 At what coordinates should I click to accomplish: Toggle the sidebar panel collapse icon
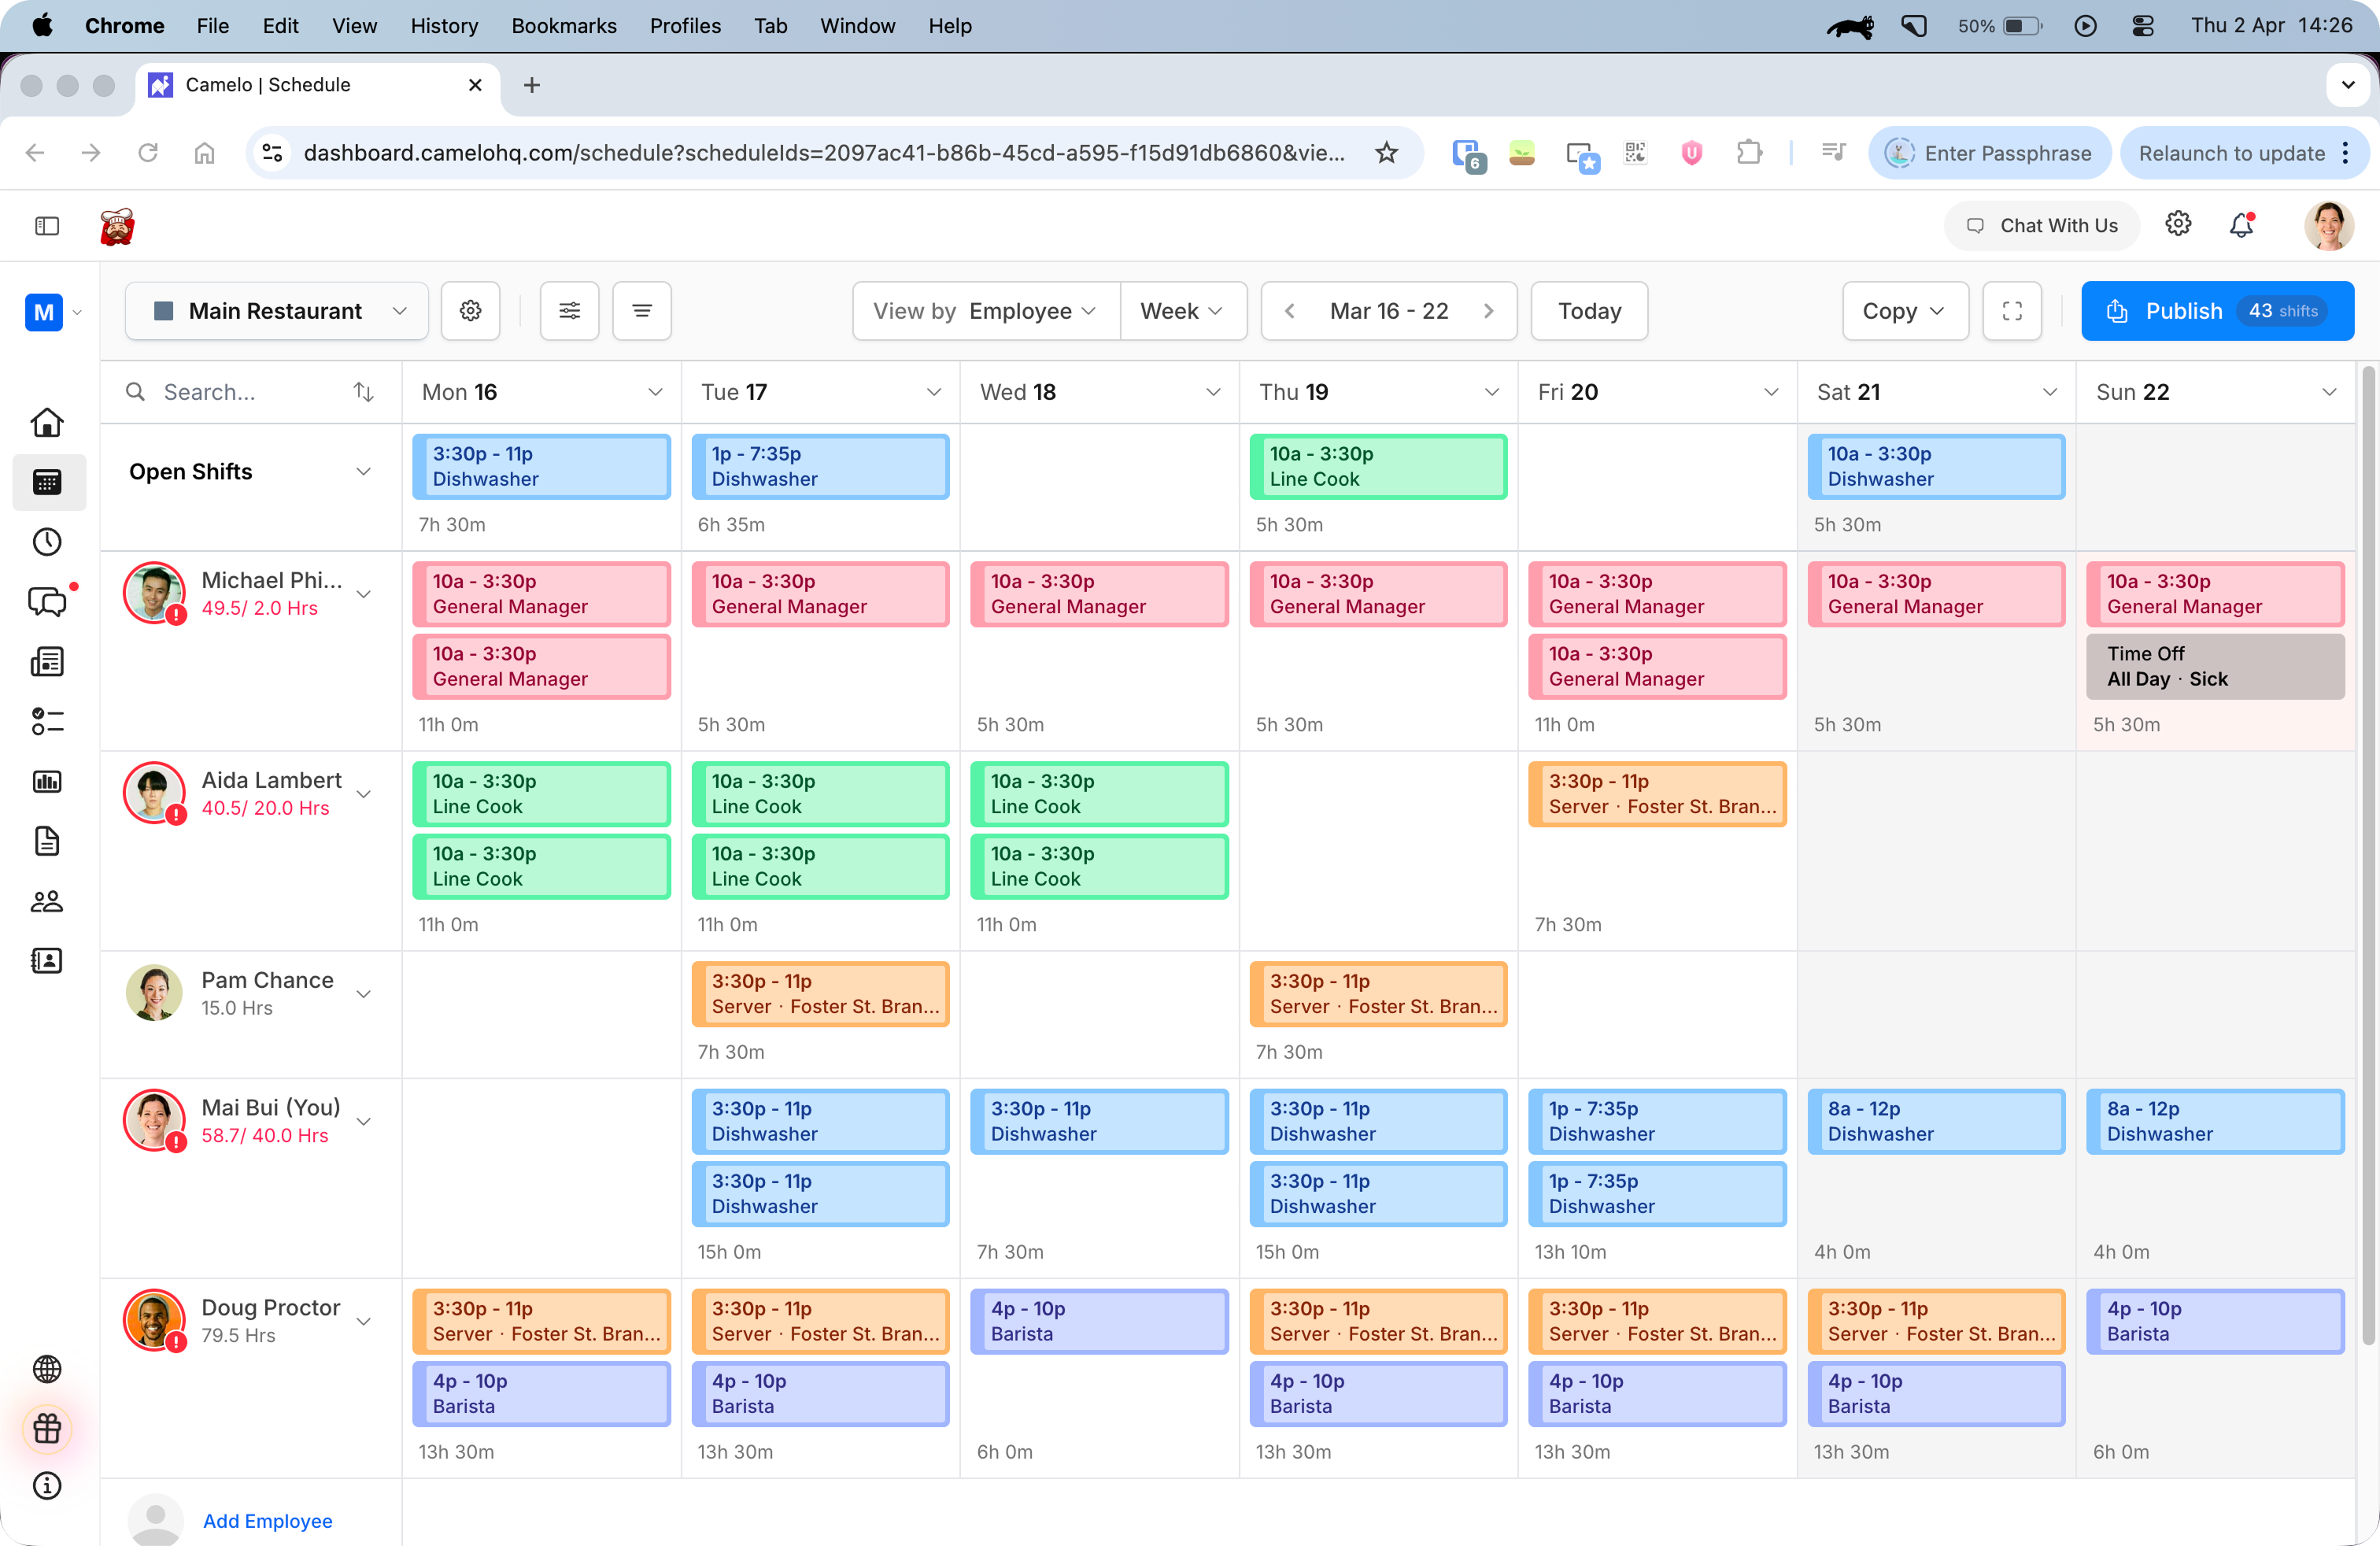click(47, 226)
